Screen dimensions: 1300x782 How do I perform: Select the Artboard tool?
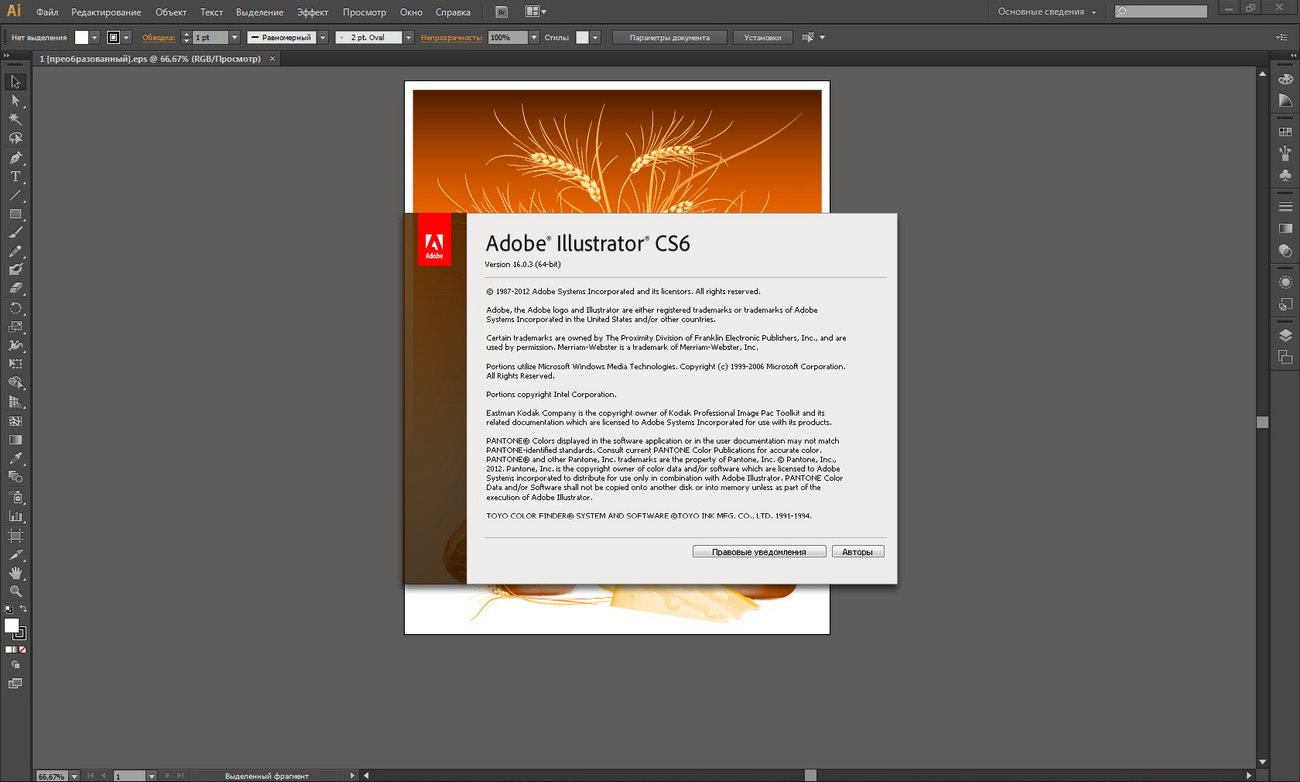[x=15, y=535]
